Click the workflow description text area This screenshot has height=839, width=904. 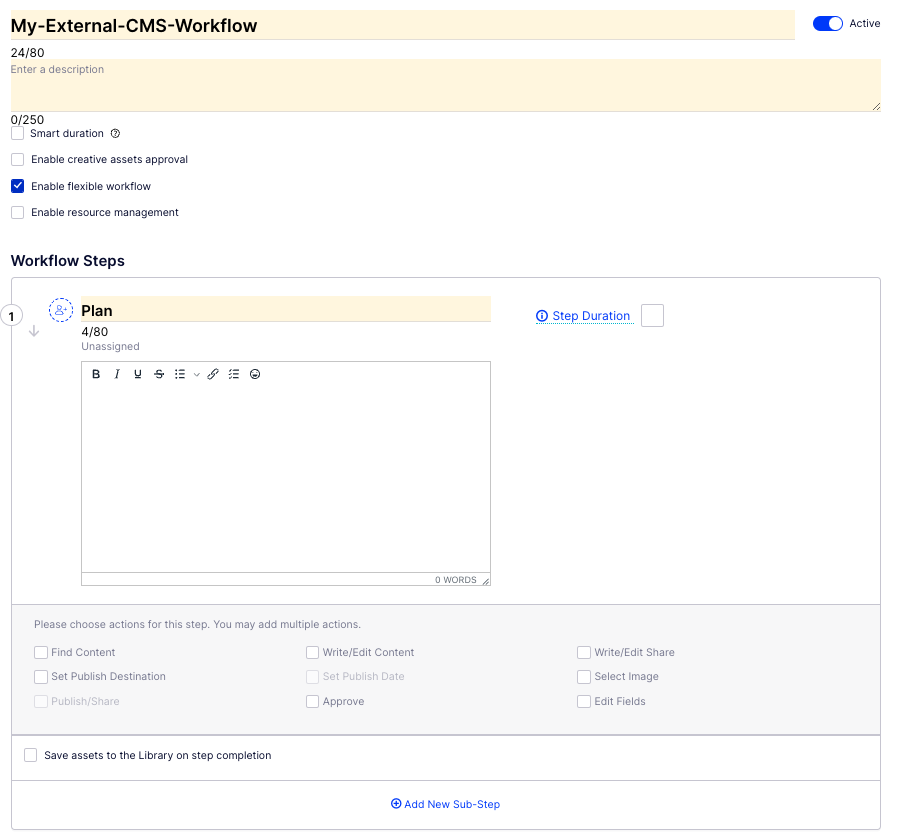pos(445,86)
